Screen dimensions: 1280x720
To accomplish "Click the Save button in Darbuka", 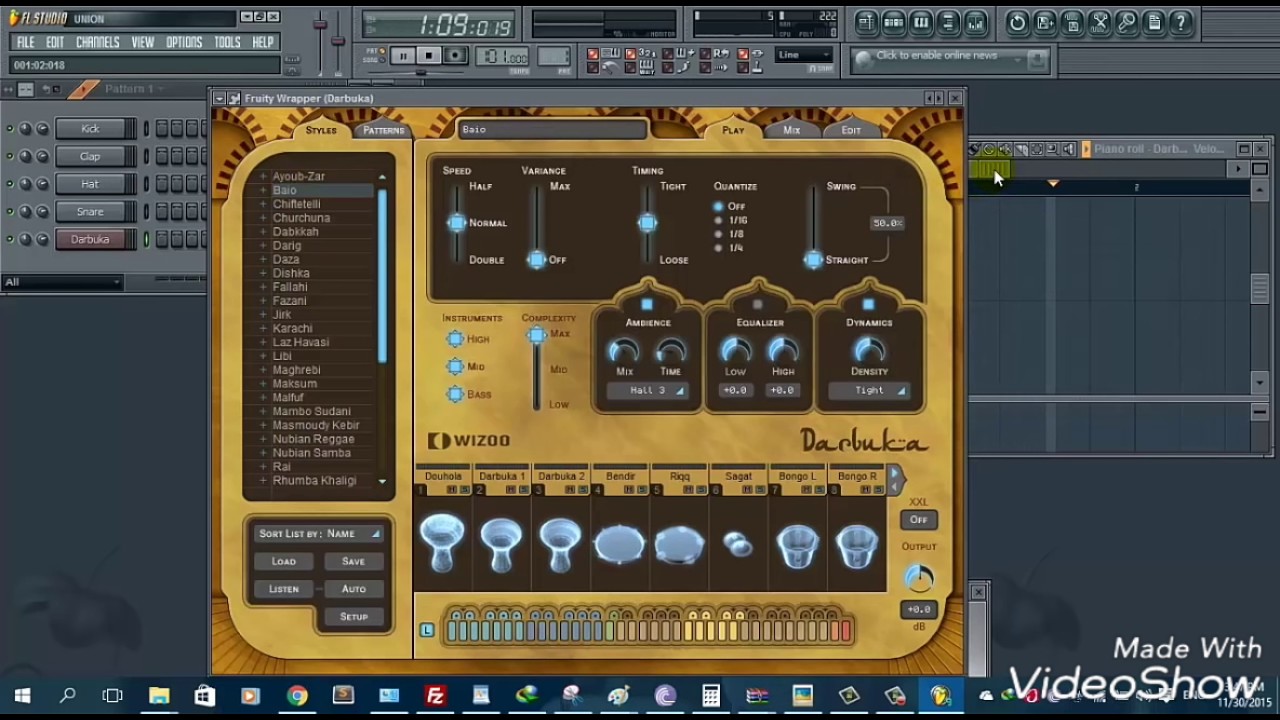I will point(353,561).
